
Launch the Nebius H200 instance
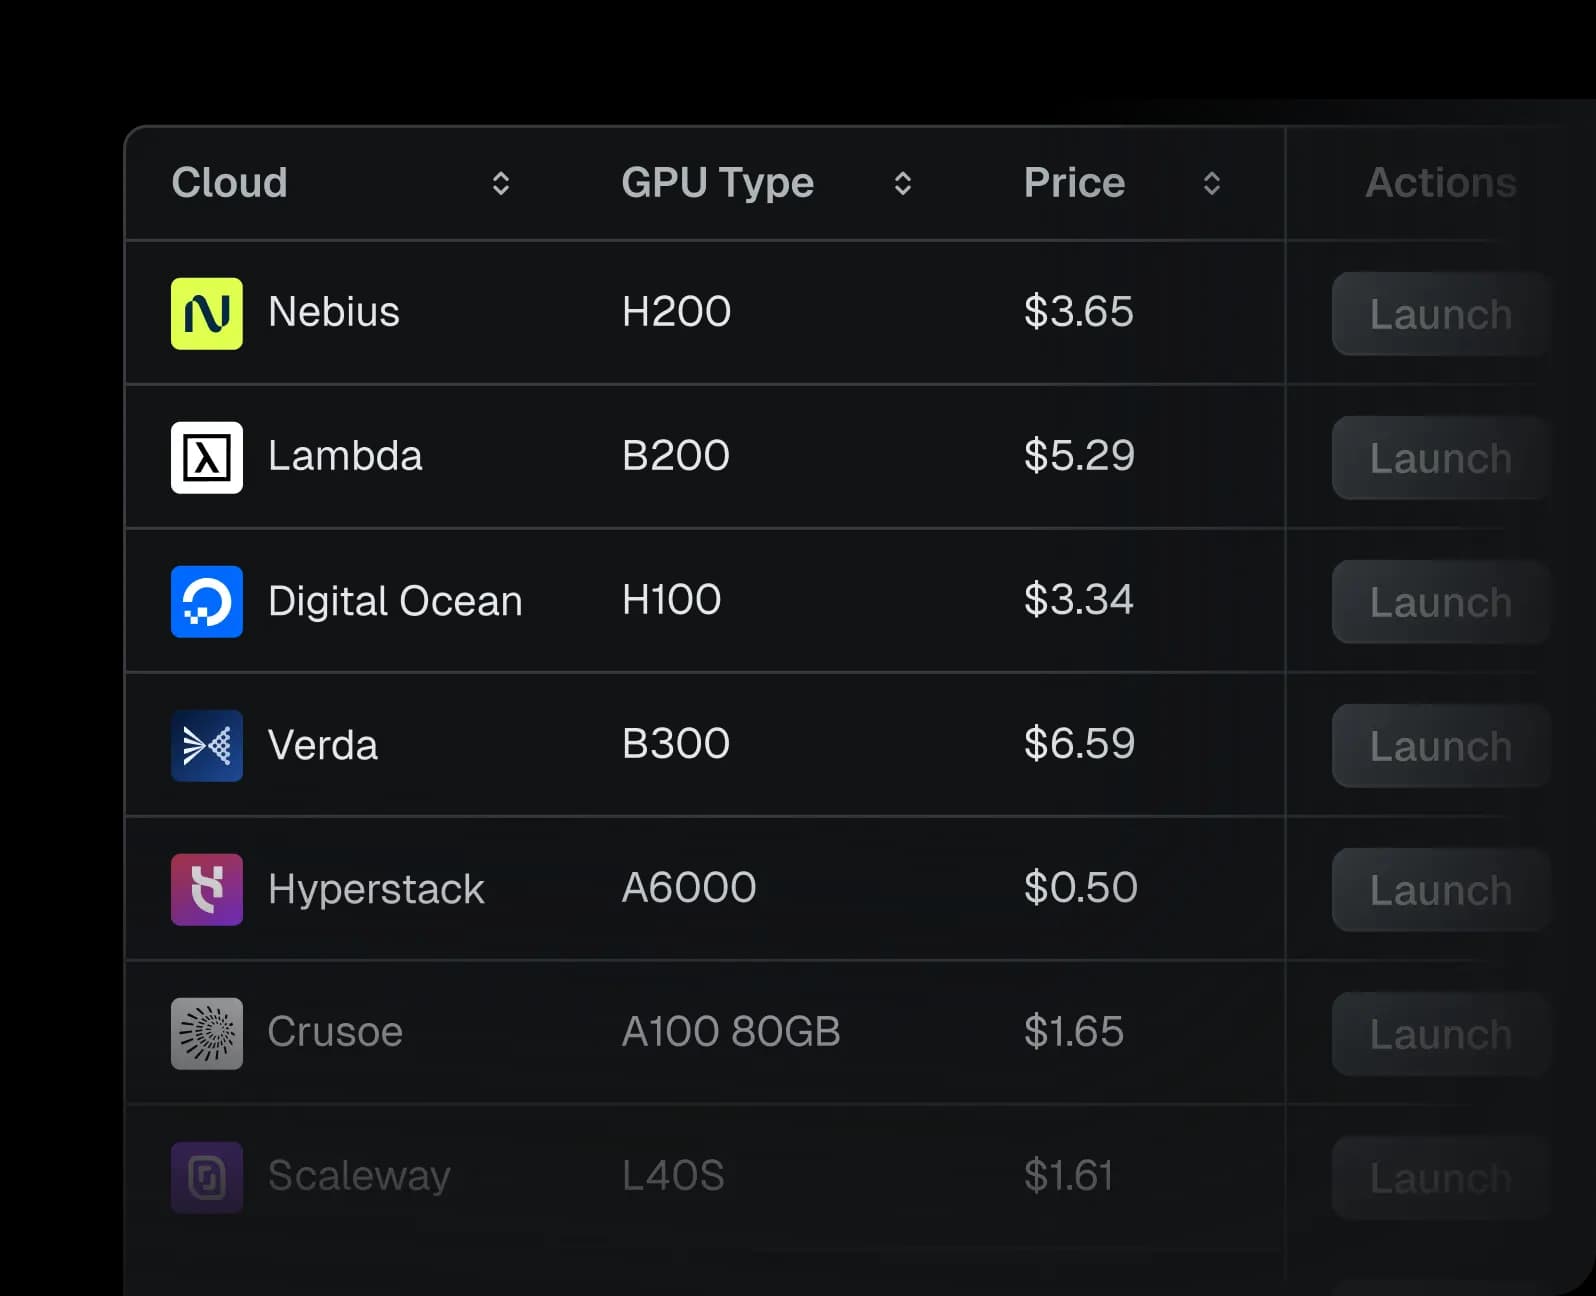[x=1440, y=314]
